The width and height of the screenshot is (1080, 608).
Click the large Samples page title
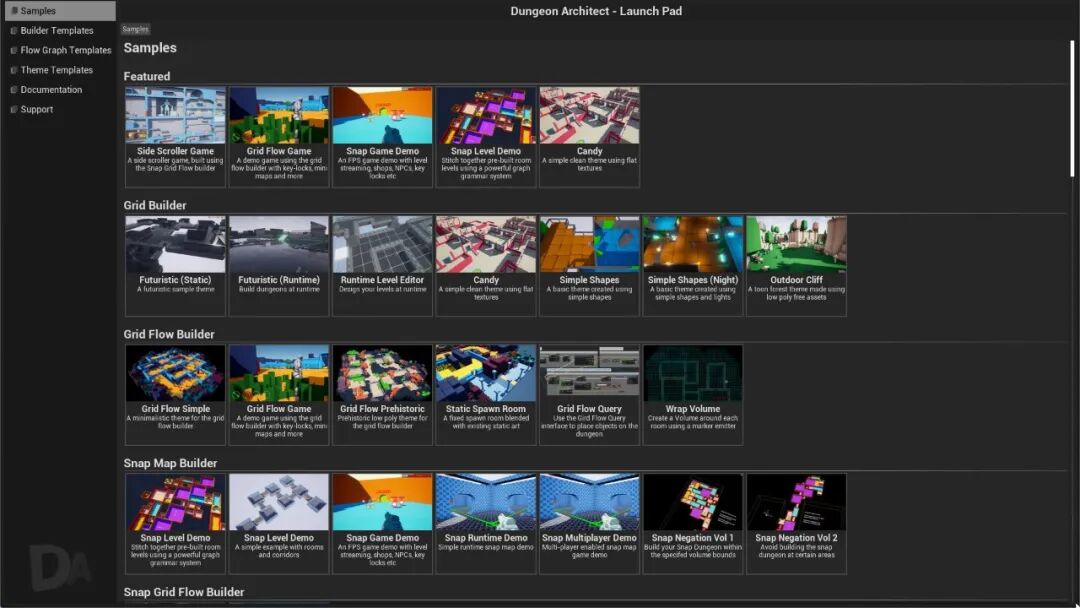point(150,48)
